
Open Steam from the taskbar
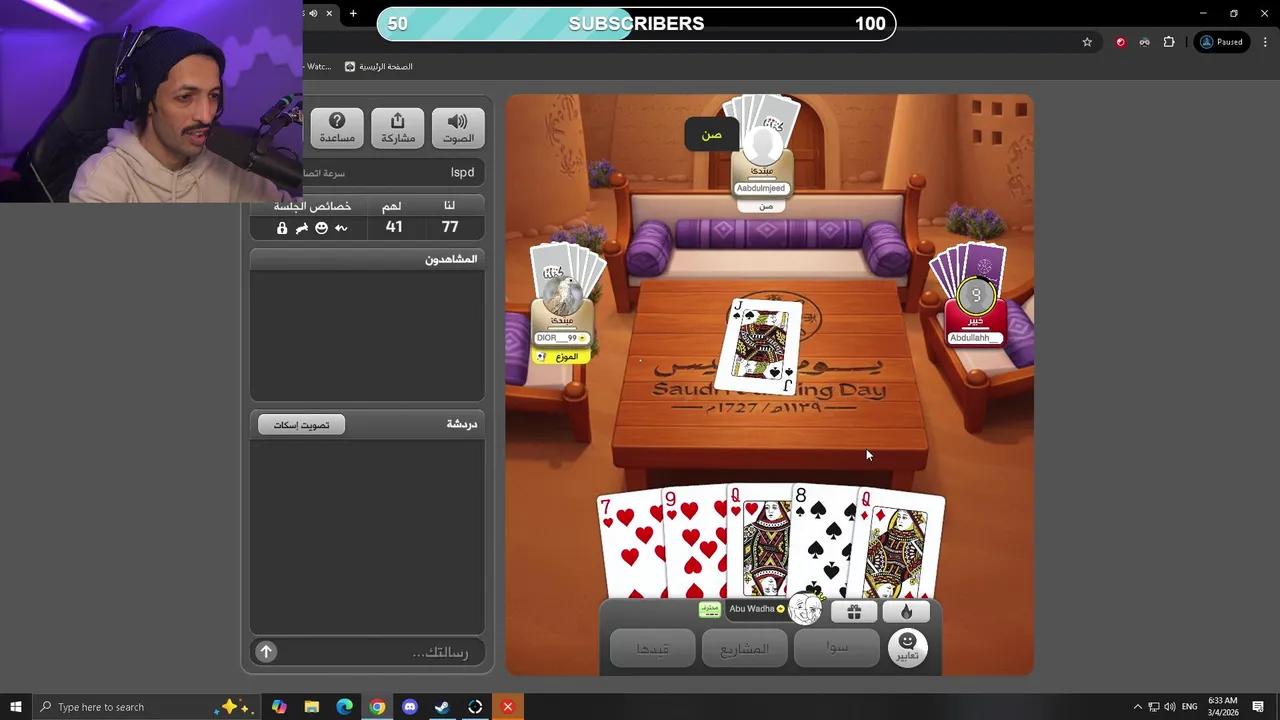pos(442,707)
